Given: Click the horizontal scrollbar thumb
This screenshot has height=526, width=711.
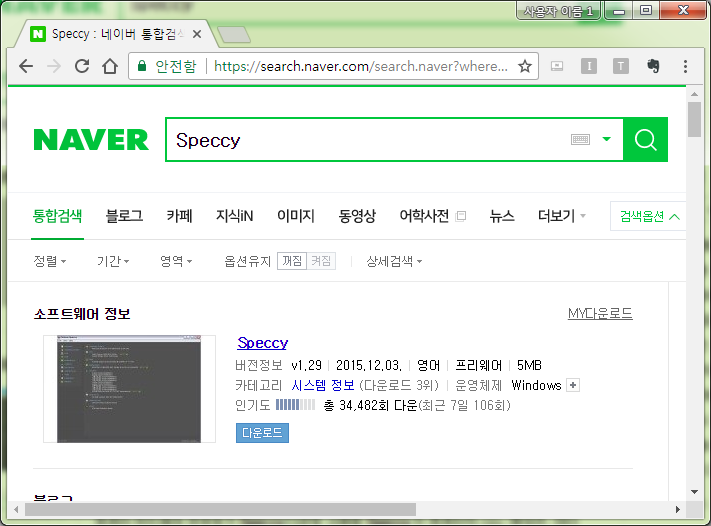Looking at the screenshot, I should point(220,510).
